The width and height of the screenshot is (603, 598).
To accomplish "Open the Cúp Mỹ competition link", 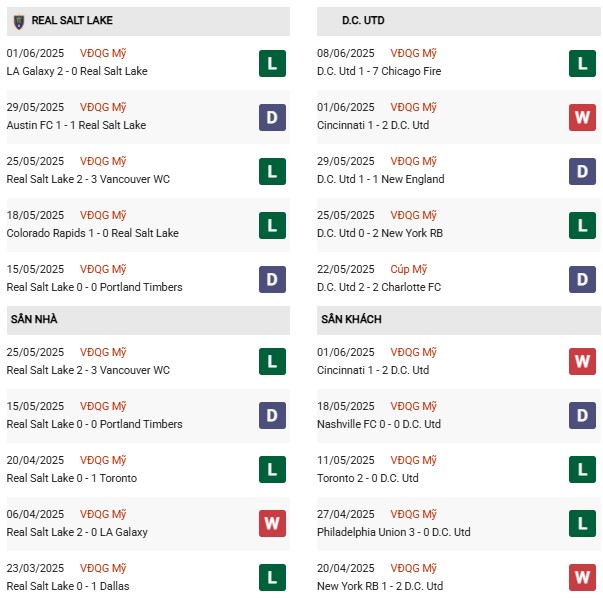I will click(409, 269).
